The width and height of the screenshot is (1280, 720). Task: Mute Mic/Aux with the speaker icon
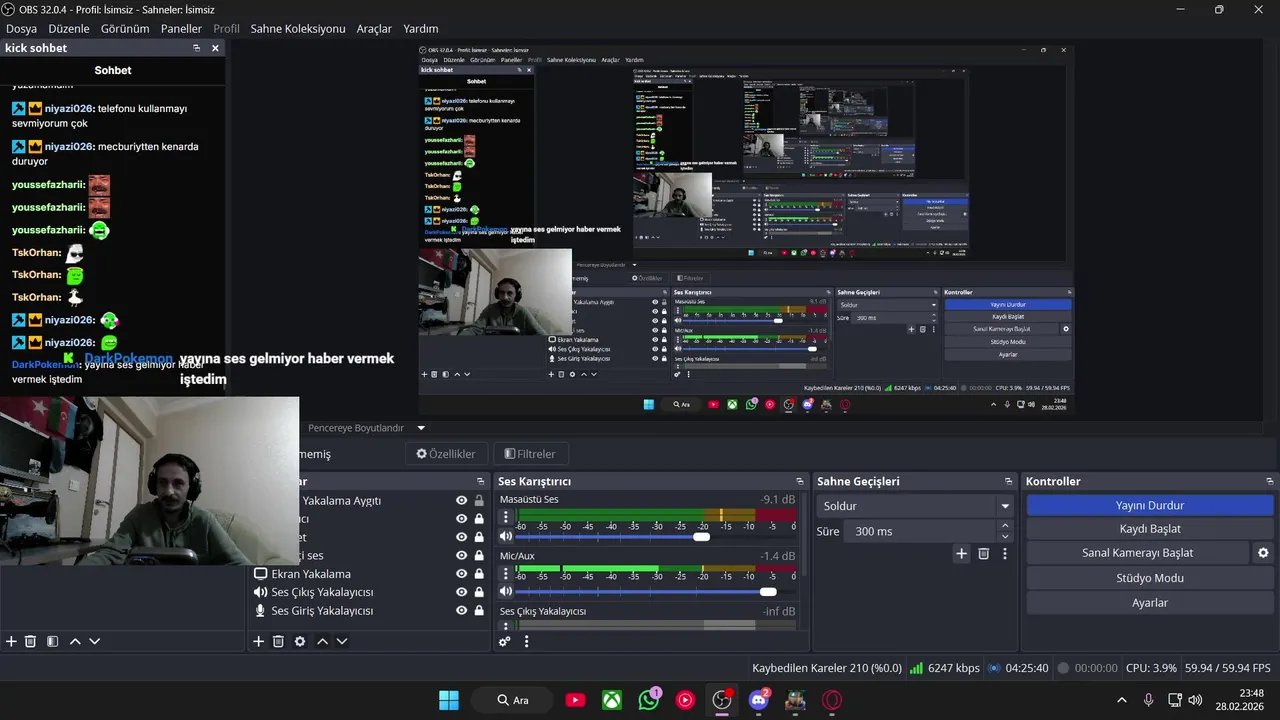click(506, 592)
